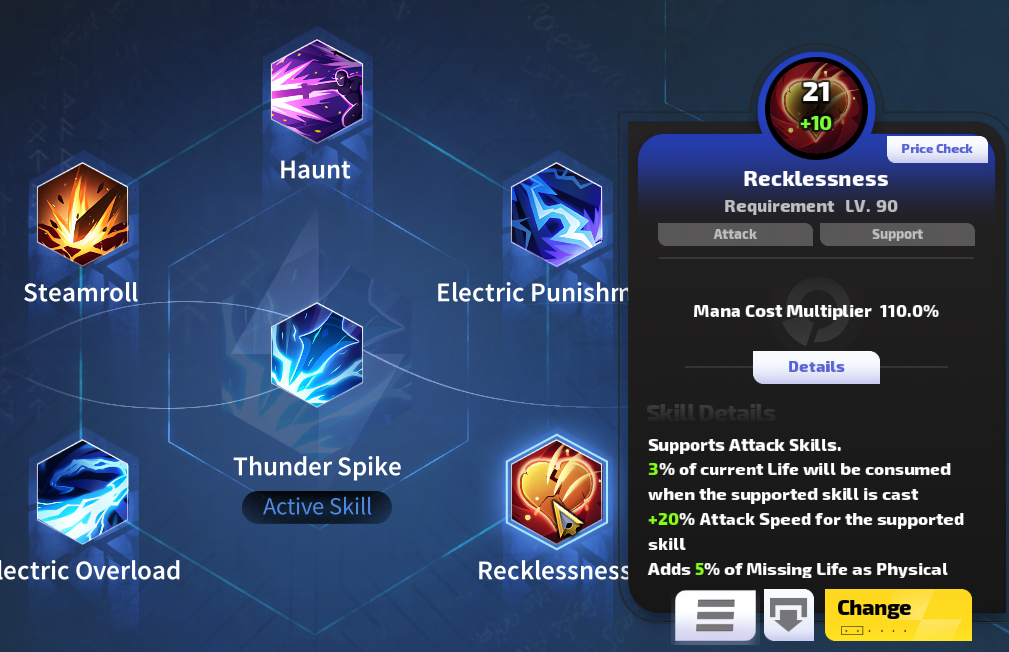Select the Thunder Spike active skill icon
Viewport: 1009px width, 652px height.
(316, 355)
